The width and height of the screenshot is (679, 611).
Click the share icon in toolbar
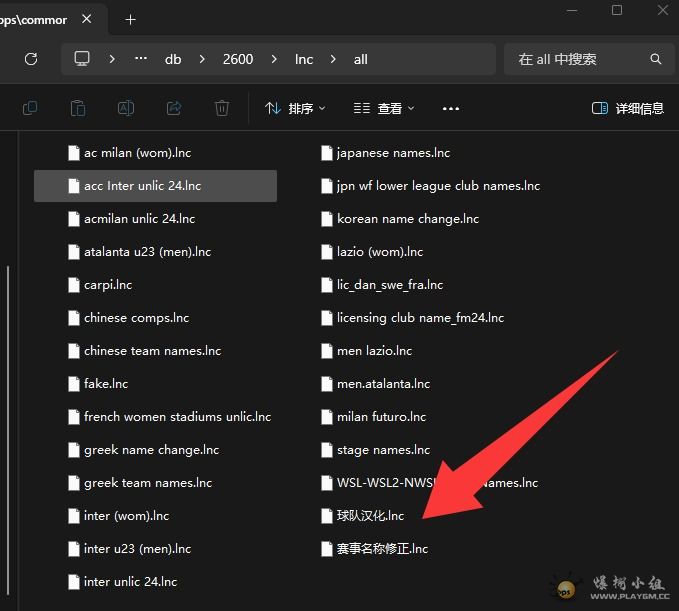(174, 108)
